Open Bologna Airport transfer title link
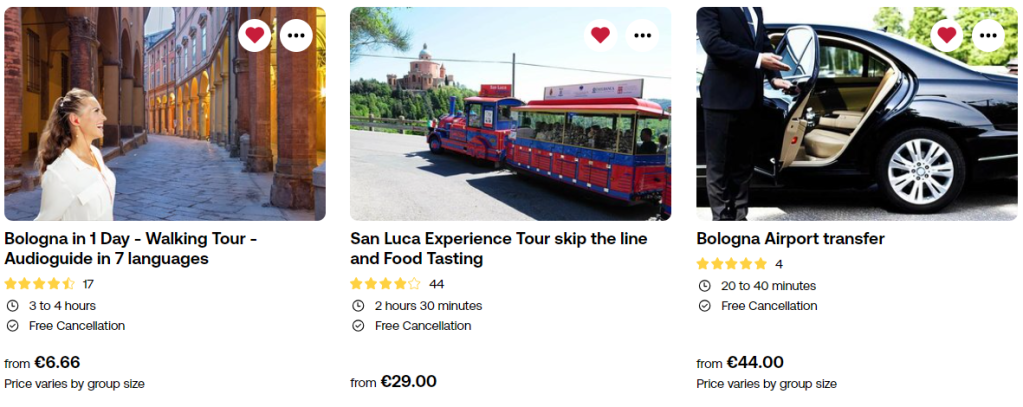 tap(790, 239)
